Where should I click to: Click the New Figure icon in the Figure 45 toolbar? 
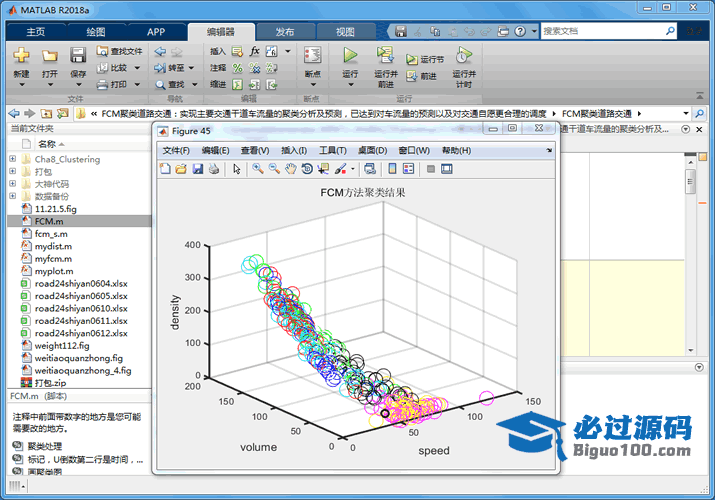point(165,169)
